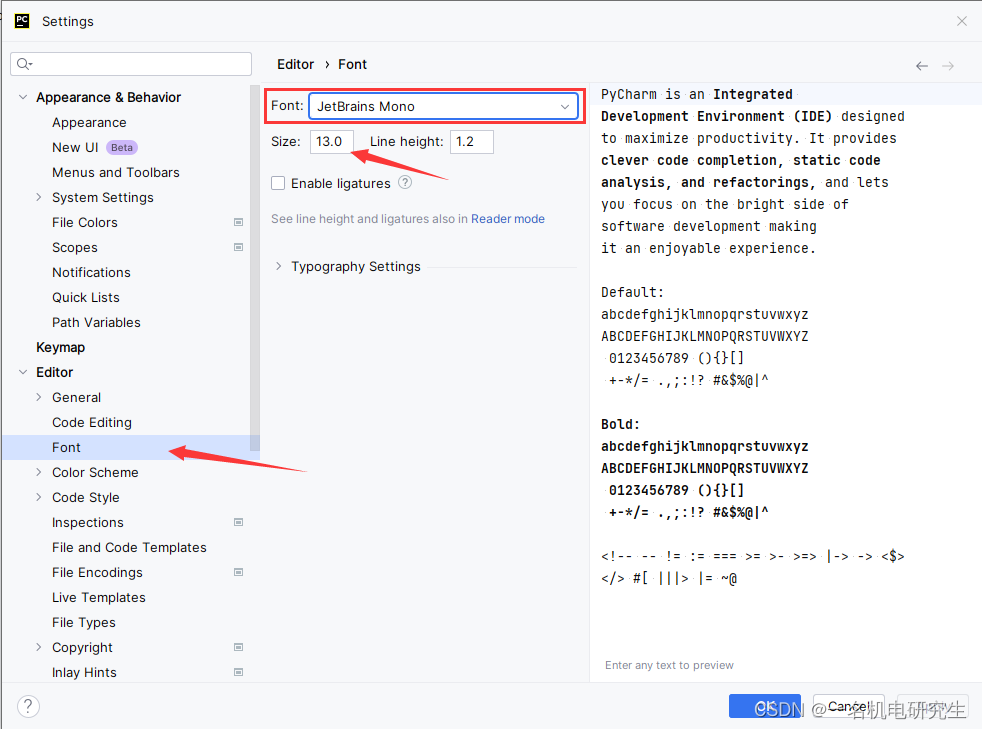Select New UI in the settings tree
The width and height of the screenshot is (982, 729).
coord(75,148)
